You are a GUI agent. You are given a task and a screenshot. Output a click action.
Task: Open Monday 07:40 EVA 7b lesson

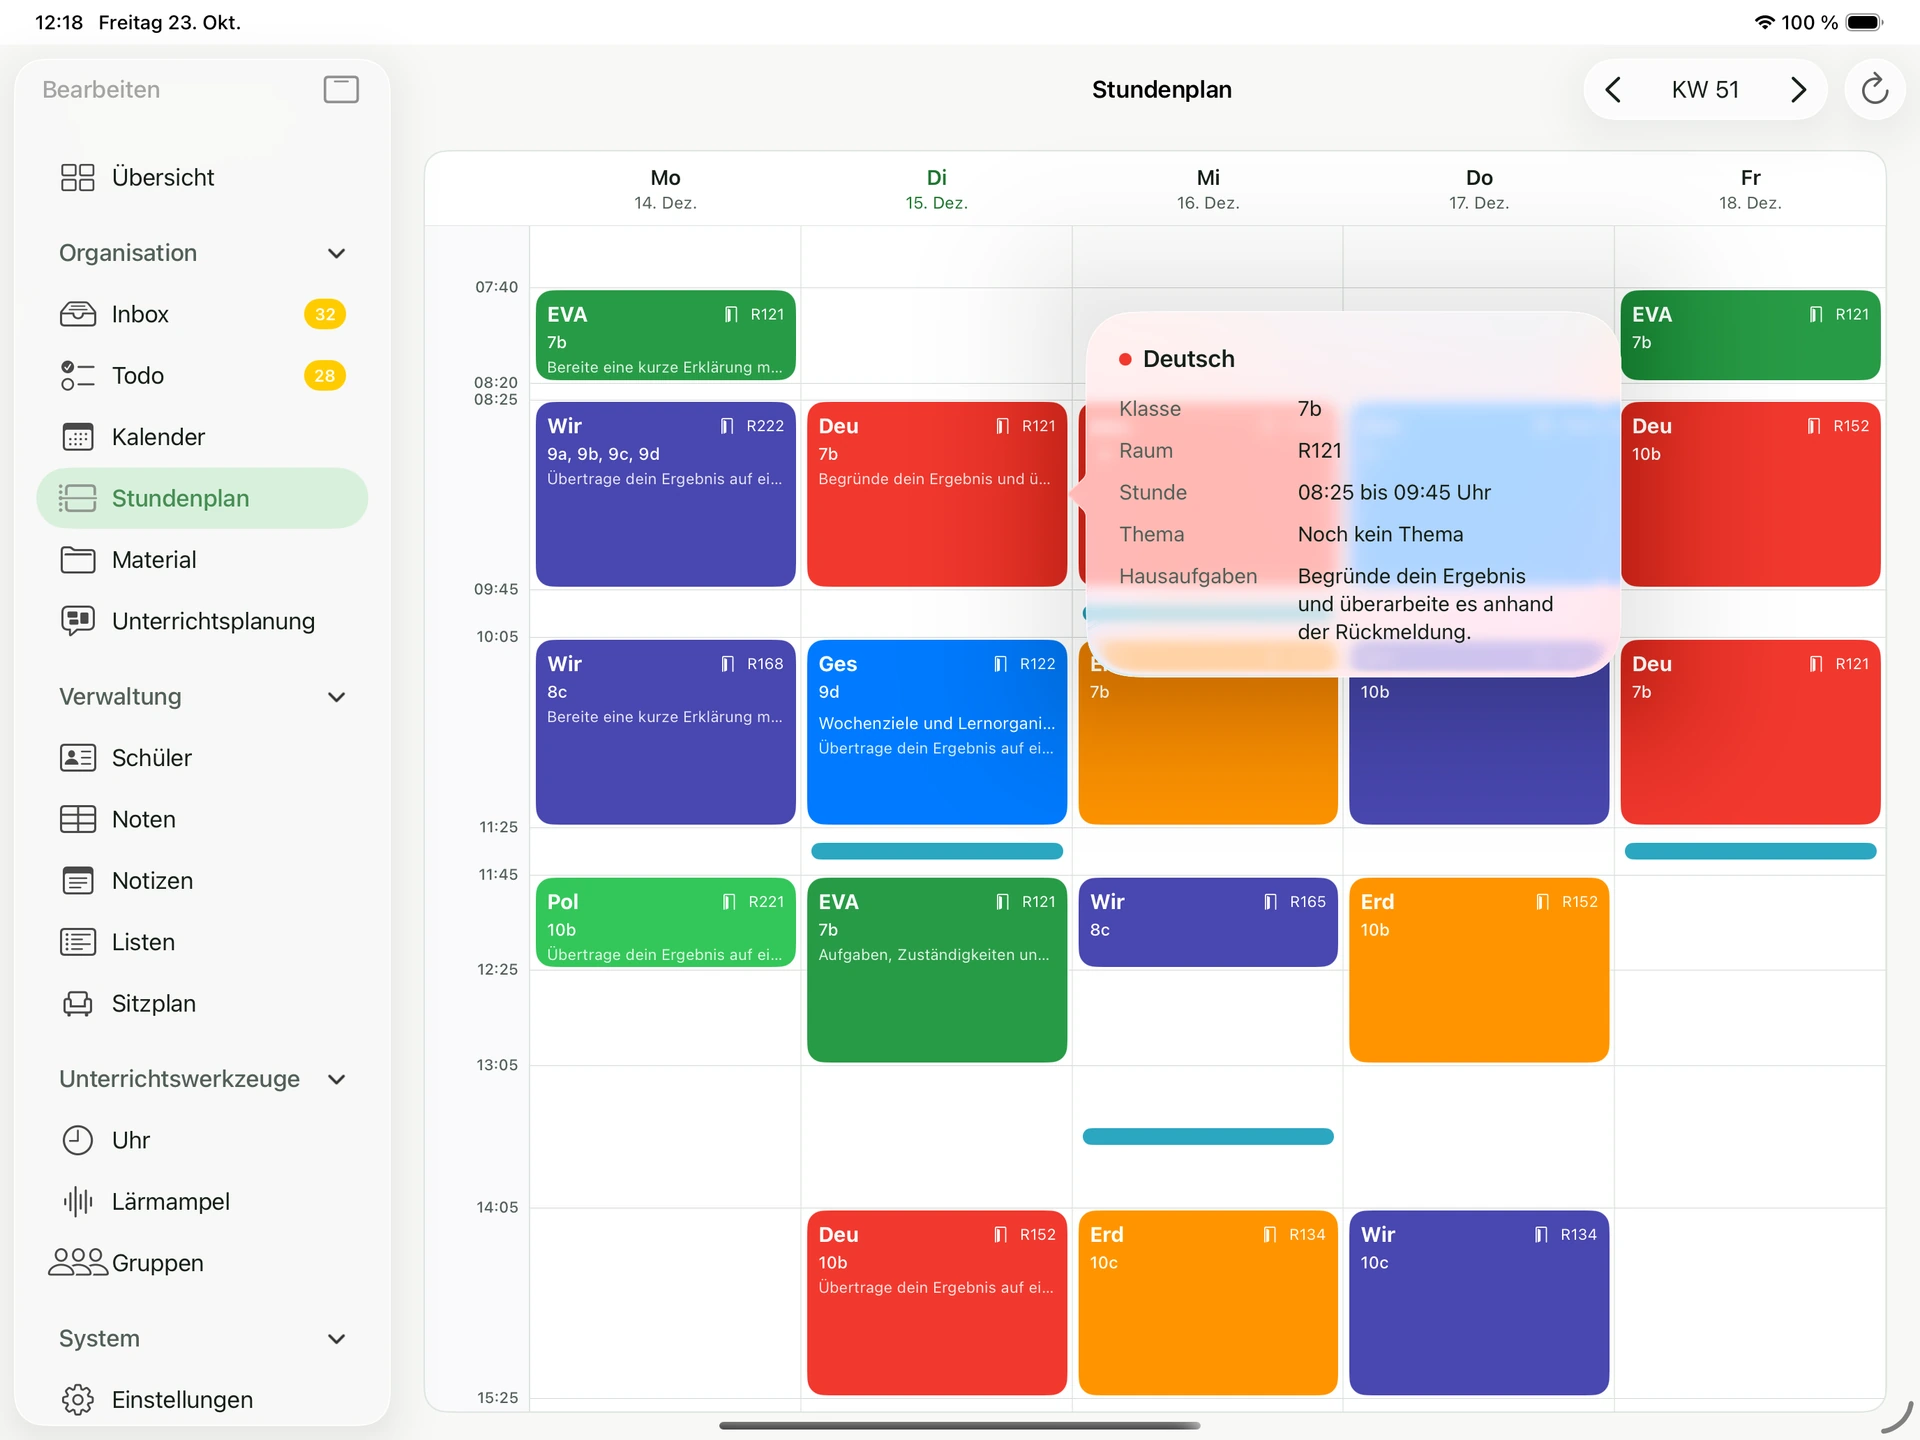[x=665, y=335]
